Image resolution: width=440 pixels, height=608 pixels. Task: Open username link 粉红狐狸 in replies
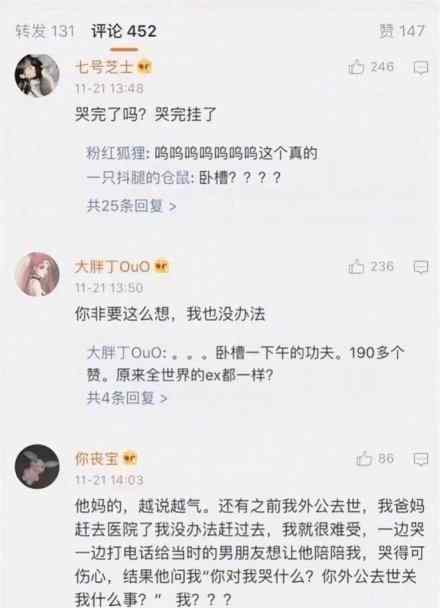tap(116, 153)
